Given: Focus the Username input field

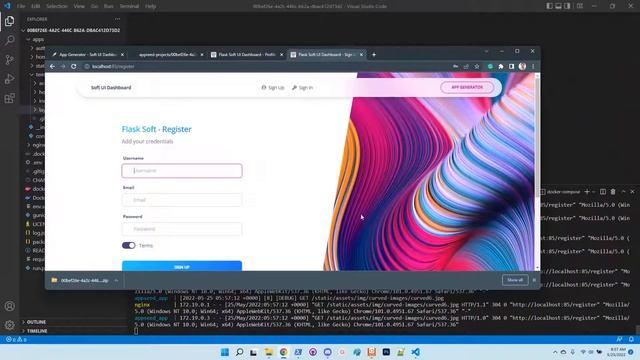Looking at the screenshot, I should [182, 171].
